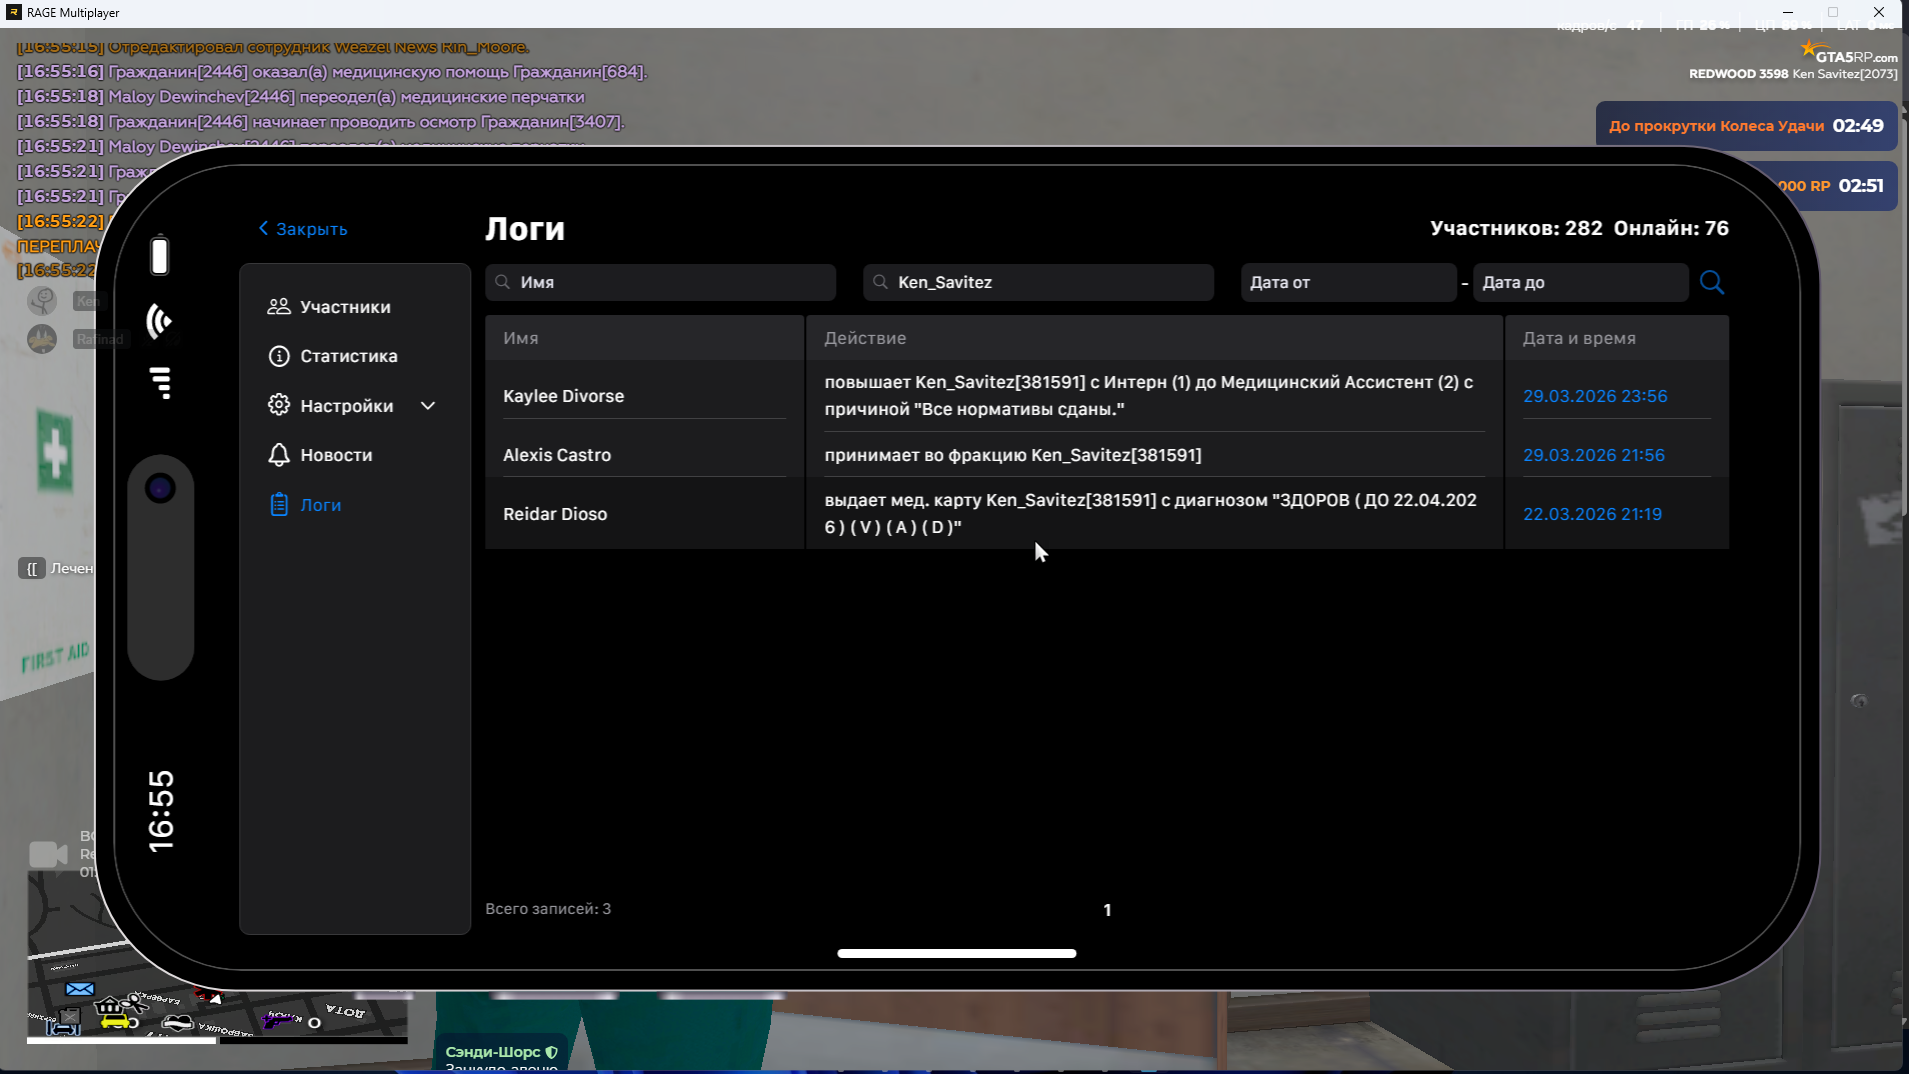
Task: Click the Имя column header
Action: point(645,338)
